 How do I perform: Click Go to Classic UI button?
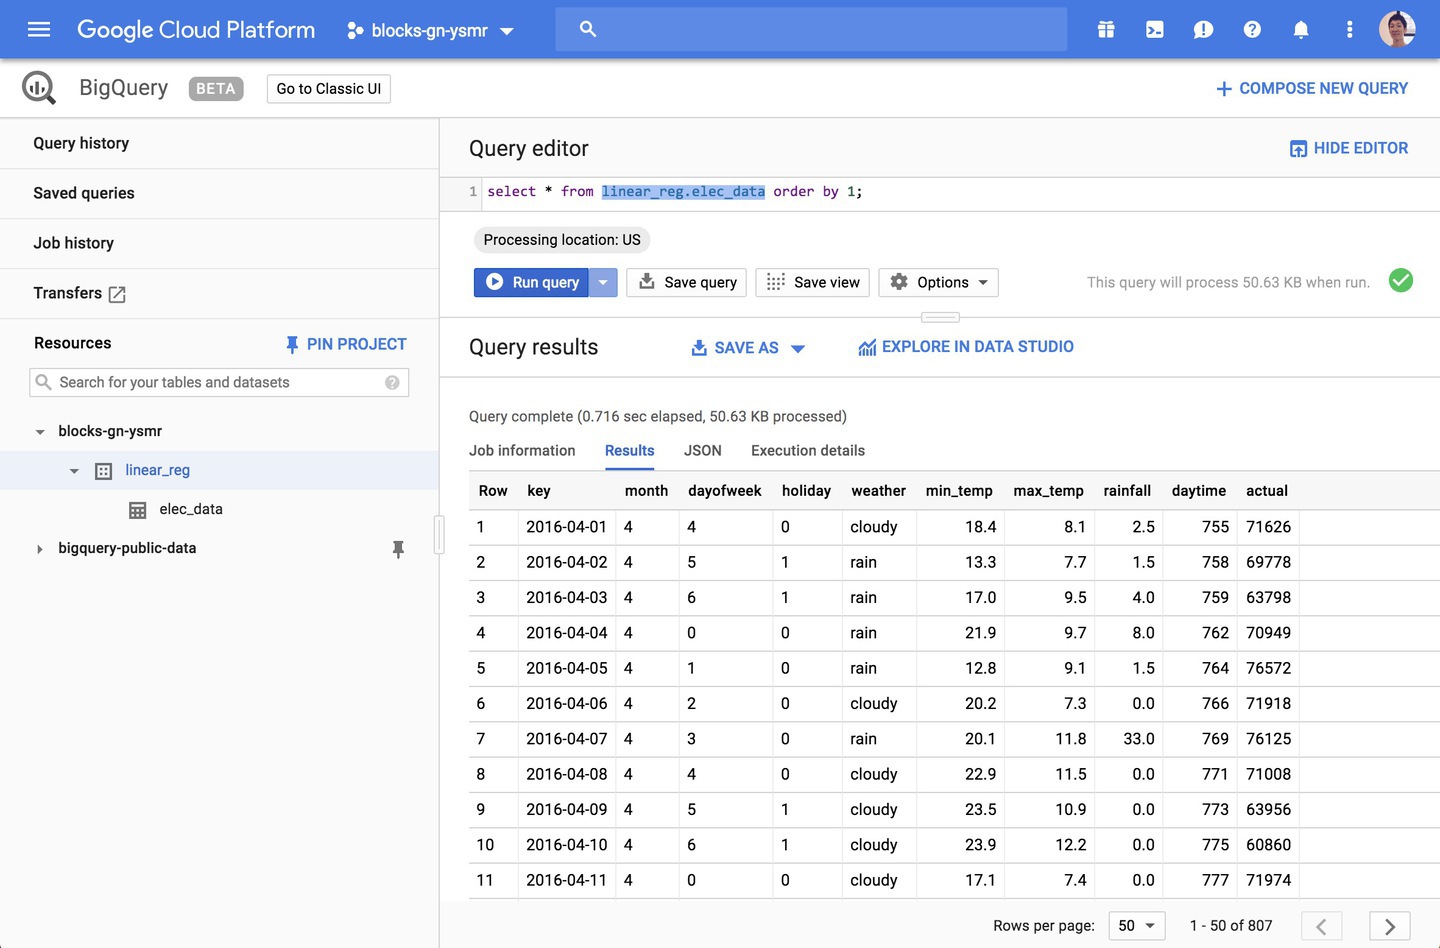[x=329, y=89]
